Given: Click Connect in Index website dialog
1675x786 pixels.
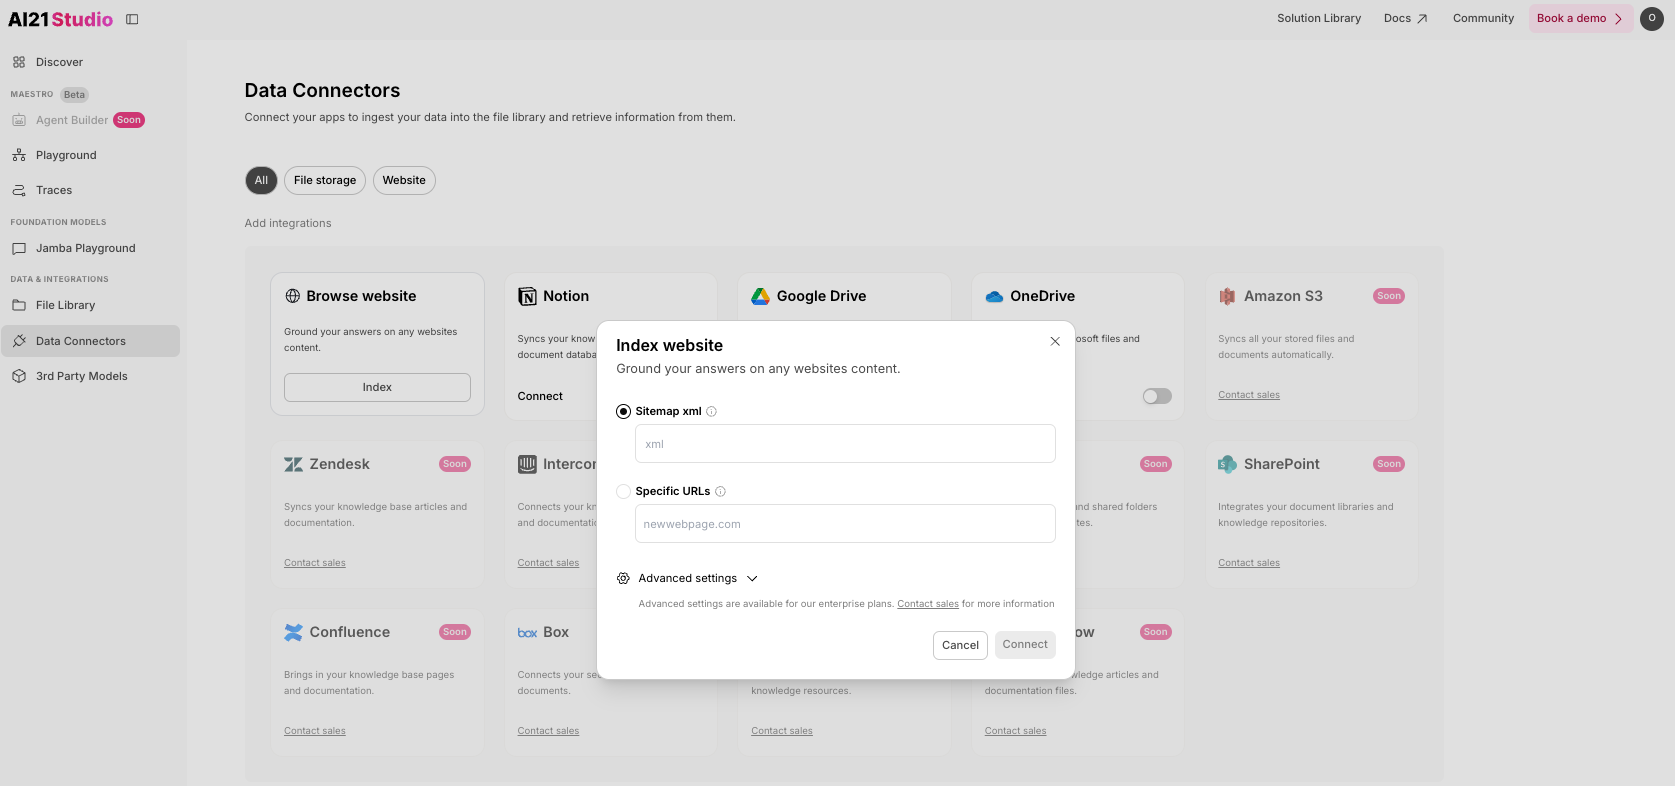Looking at the screenshot, I should pos(1025,645).
